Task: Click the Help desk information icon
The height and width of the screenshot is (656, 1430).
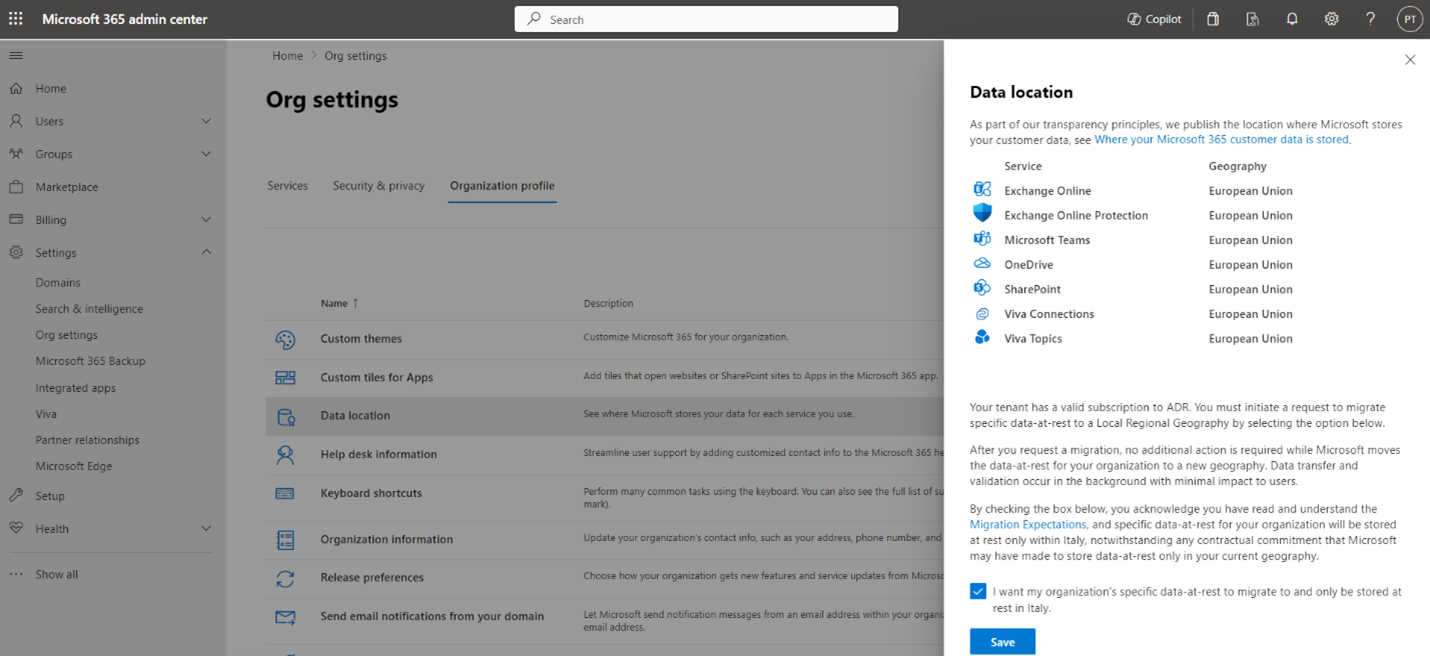Action: coord(285,455)
